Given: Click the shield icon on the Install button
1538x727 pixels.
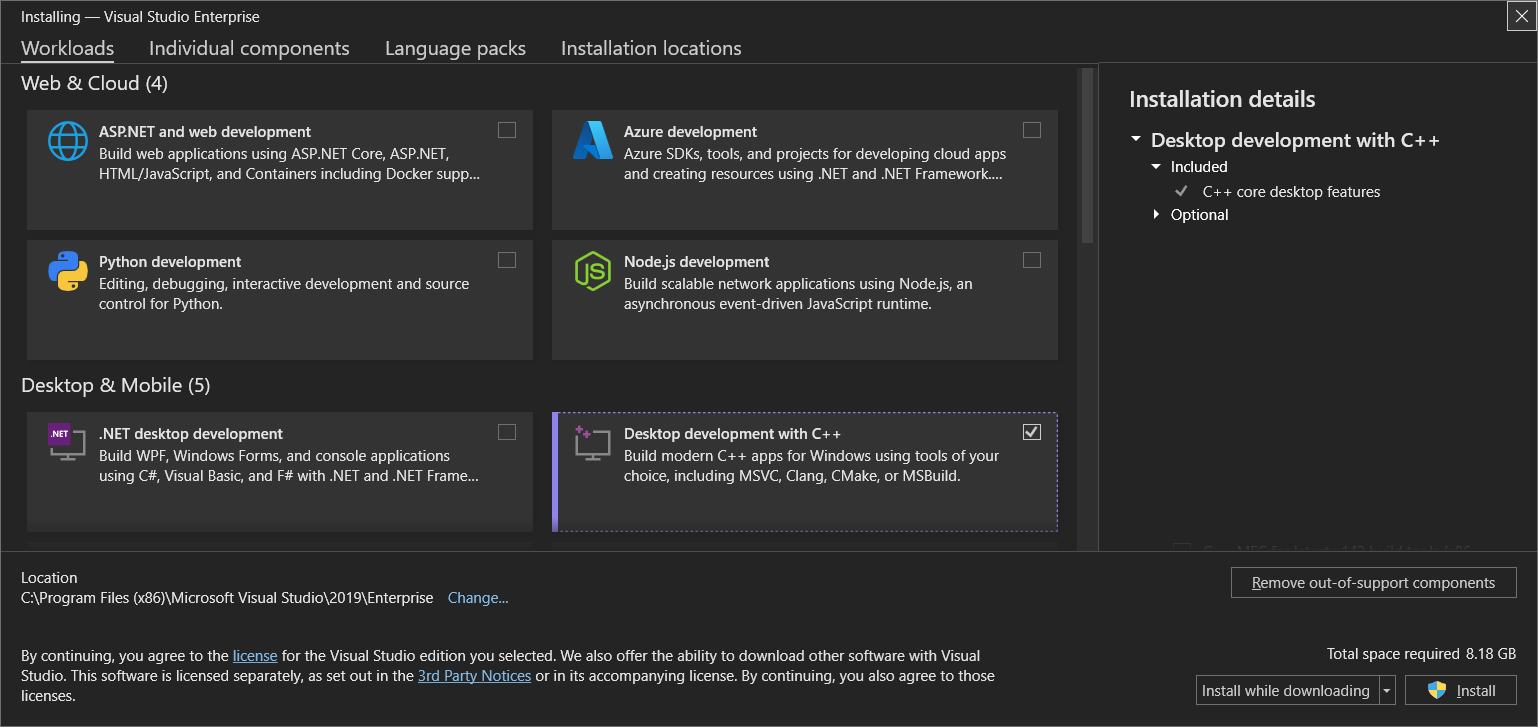Looking at the screenshot, I should click(1437, 690).
